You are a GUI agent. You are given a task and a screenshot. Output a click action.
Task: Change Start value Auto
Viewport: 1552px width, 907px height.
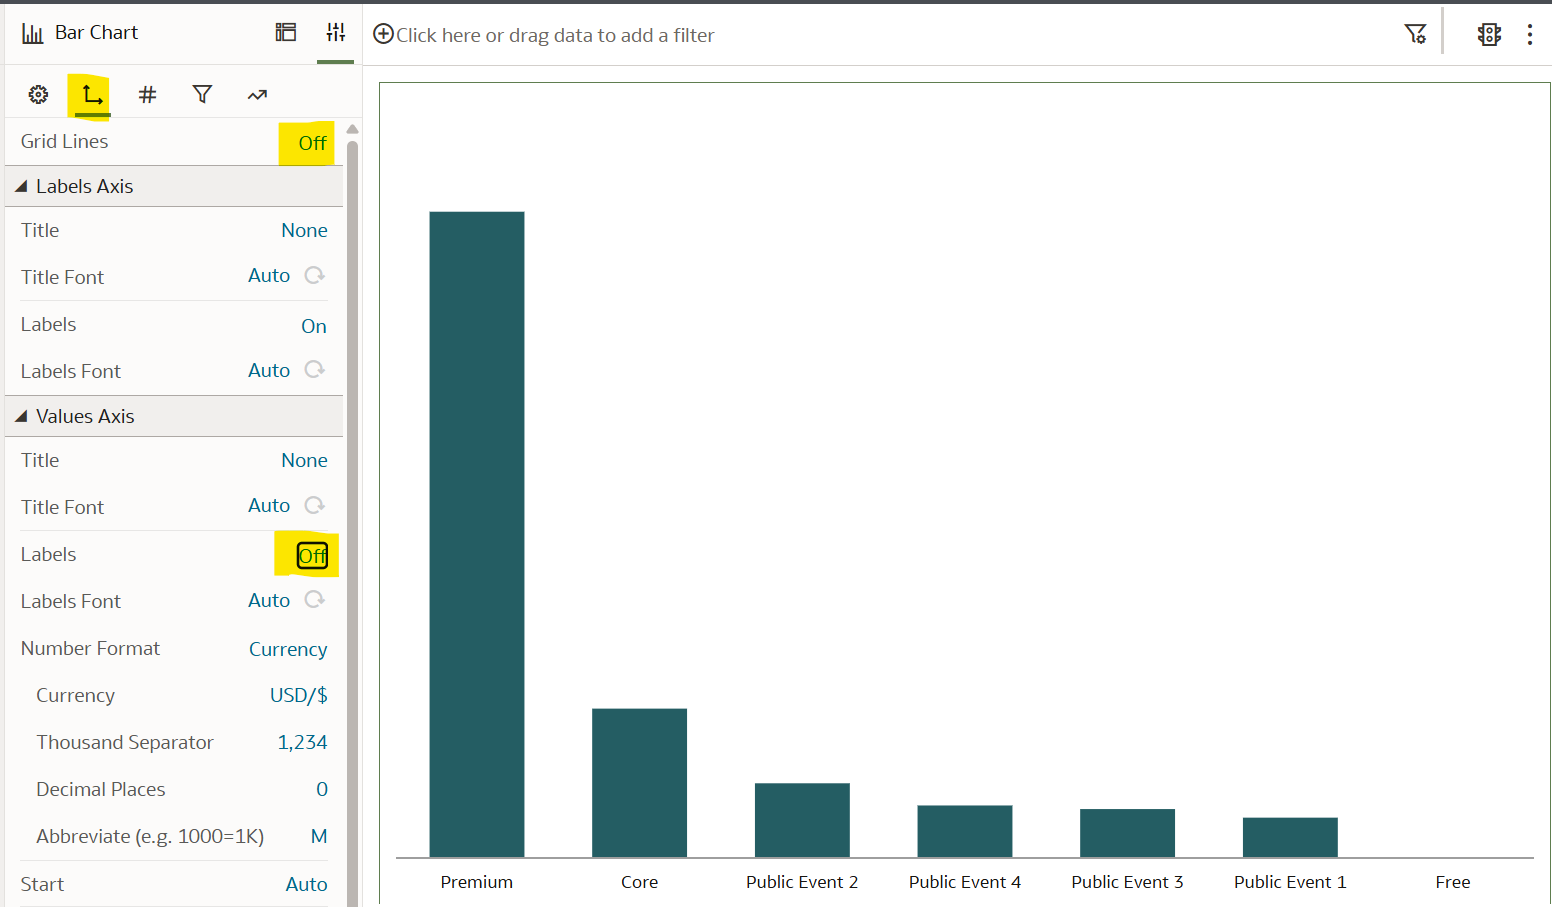(306, 884)
